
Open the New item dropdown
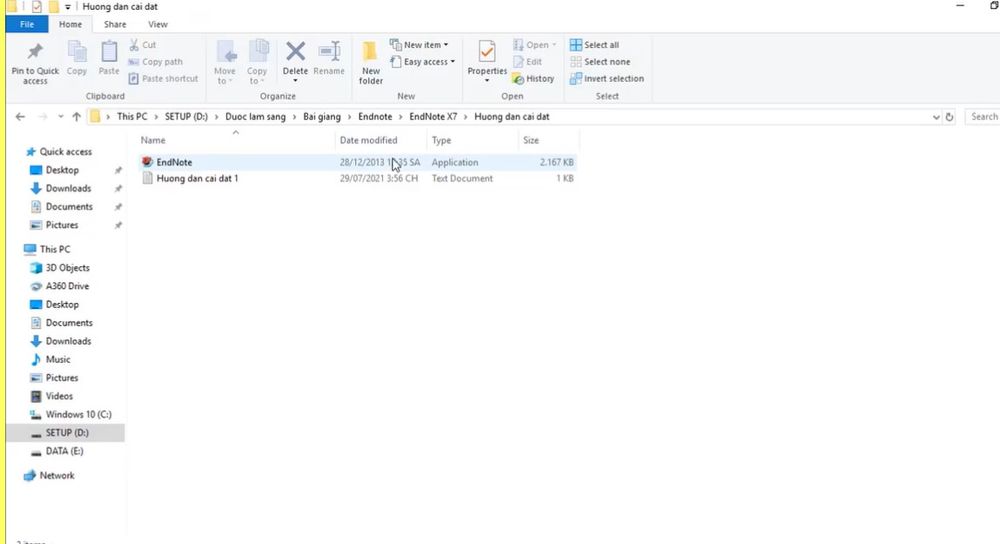pyautogui.click(x=420, y=45)
